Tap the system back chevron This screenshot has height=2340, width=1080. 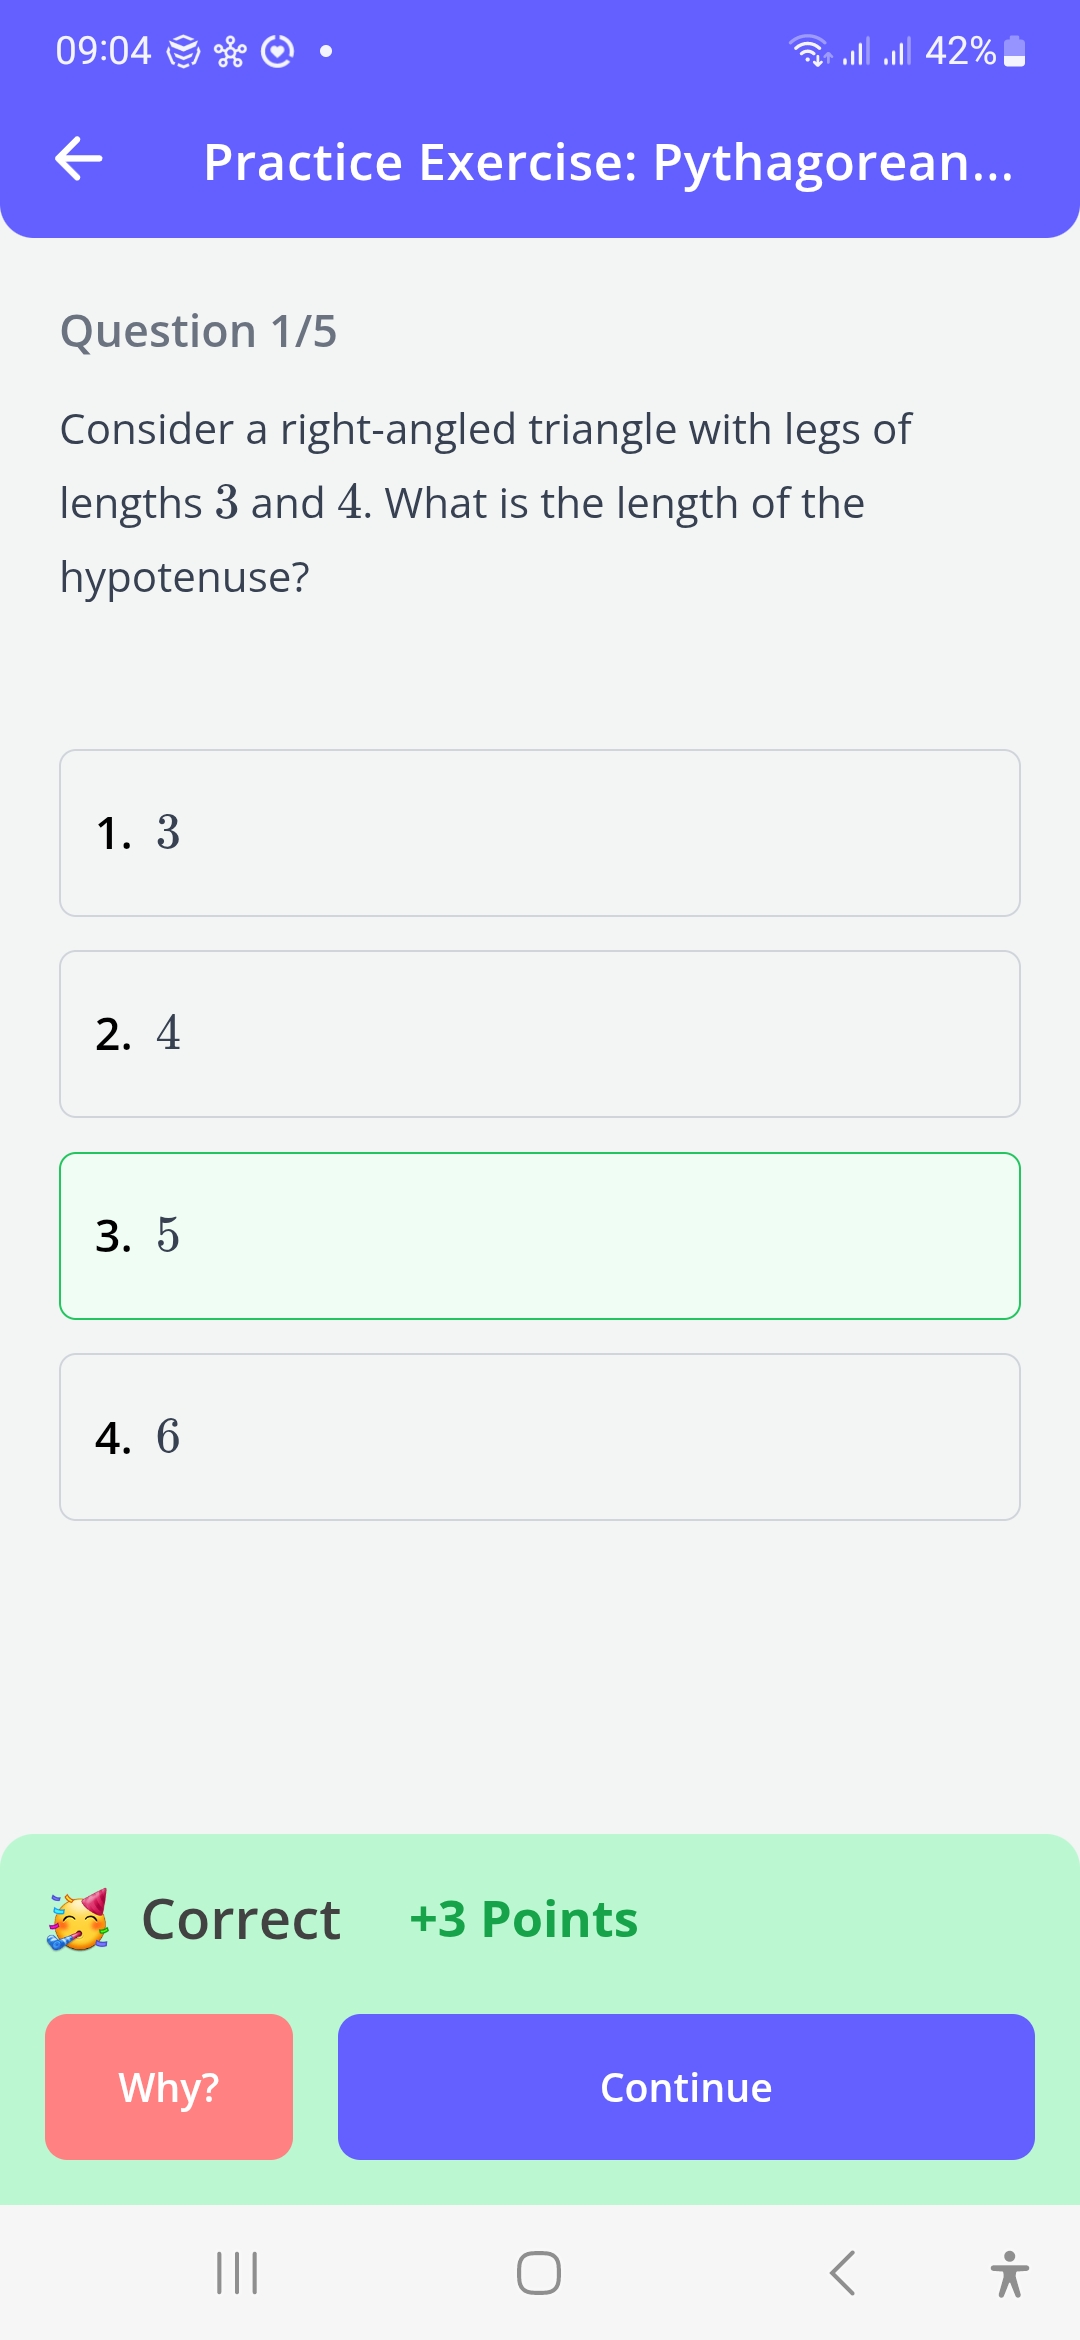[842, 2273]
